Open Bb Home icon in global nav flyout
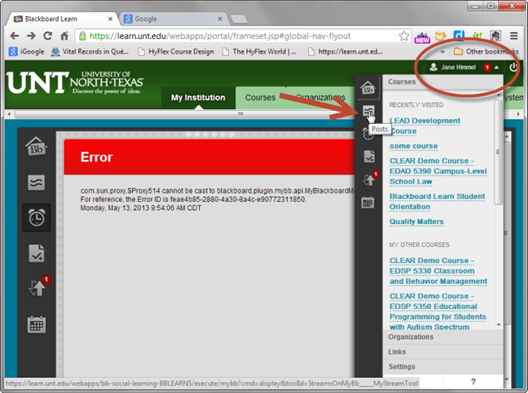 click(368, 88)
